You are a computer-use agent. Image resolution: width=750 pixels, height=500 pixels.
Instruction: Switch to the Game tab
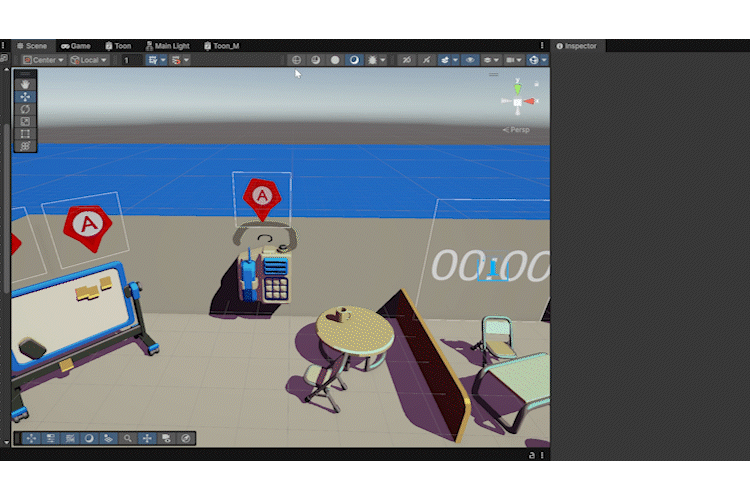(76, 46)
